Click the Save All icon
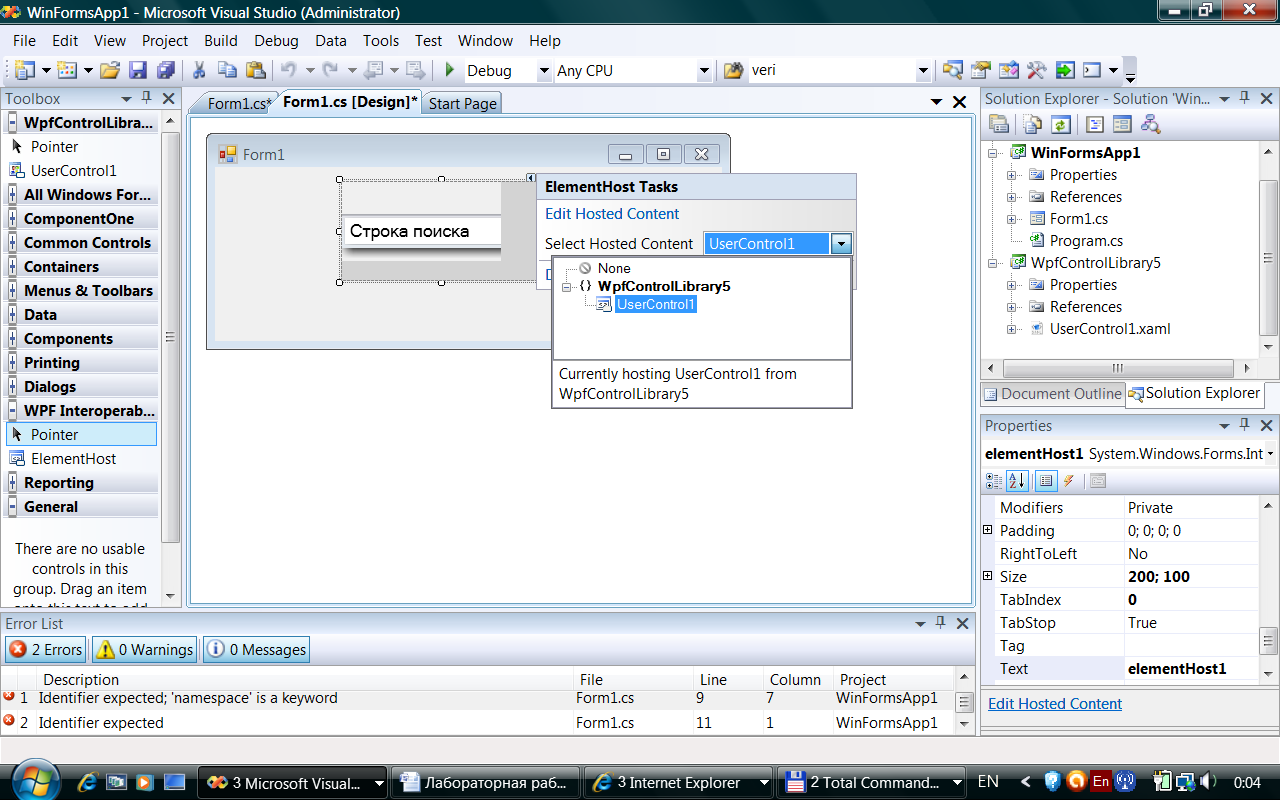Screen dimensions: 1280x800 pyautogui.click(x=166, y=70)
